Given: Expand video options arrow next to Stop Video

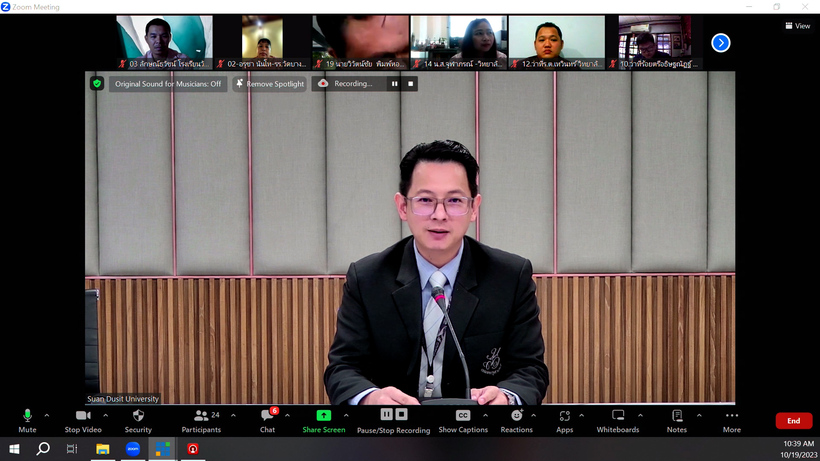Looking at the screenshot, I should tap(103, 415).
